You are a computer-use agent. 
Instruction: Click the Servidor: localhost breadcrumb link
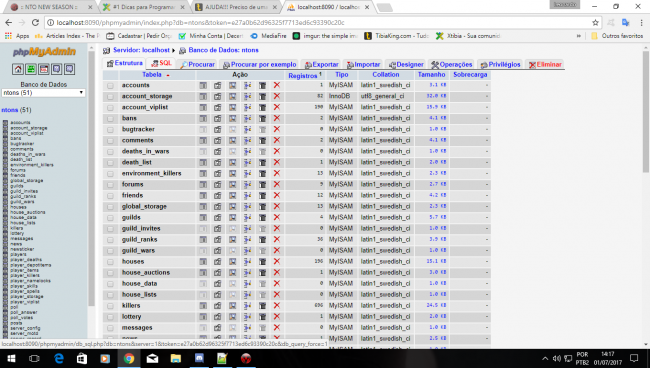[141, 50]
